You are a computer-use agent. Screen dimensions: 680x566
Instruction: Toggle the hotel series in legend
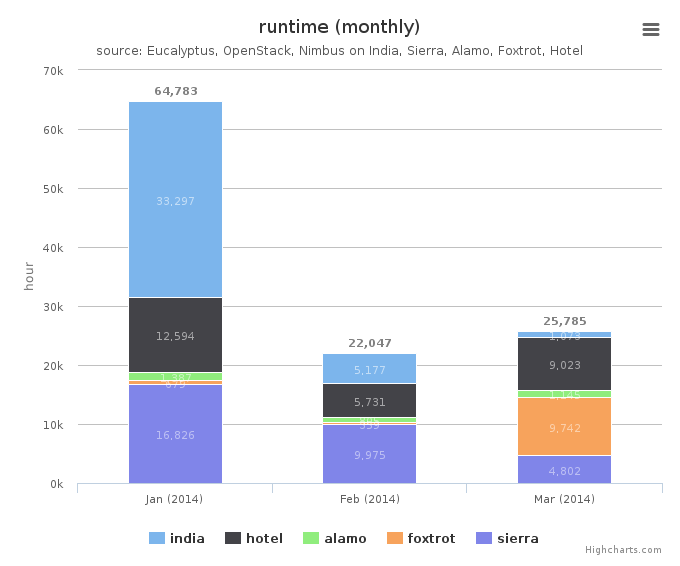click(254, 538)
